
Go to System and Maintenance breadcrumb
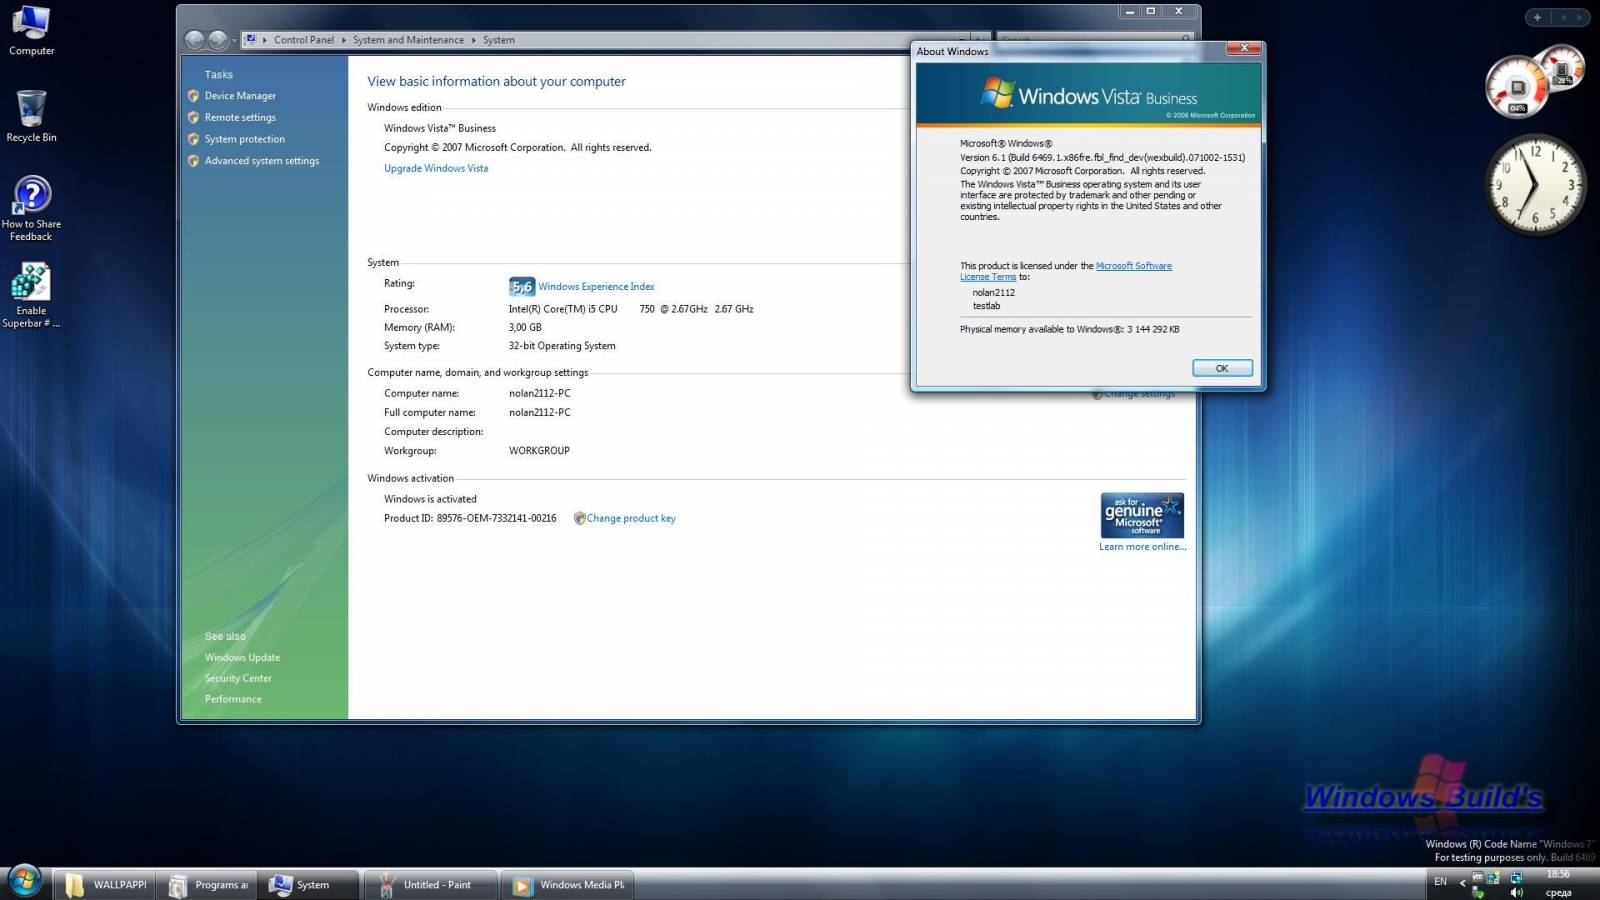tap(408, 40)
